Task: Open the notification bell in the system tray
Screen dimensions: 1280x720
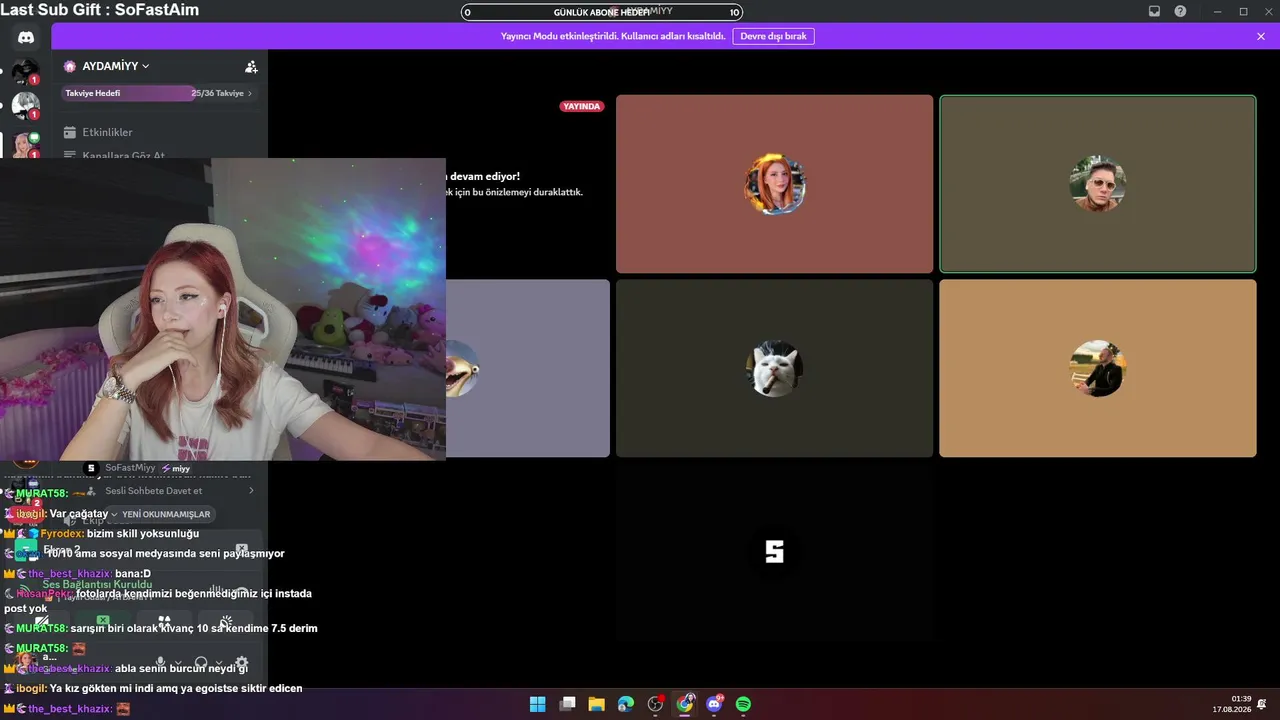Action: [1263, 704]
